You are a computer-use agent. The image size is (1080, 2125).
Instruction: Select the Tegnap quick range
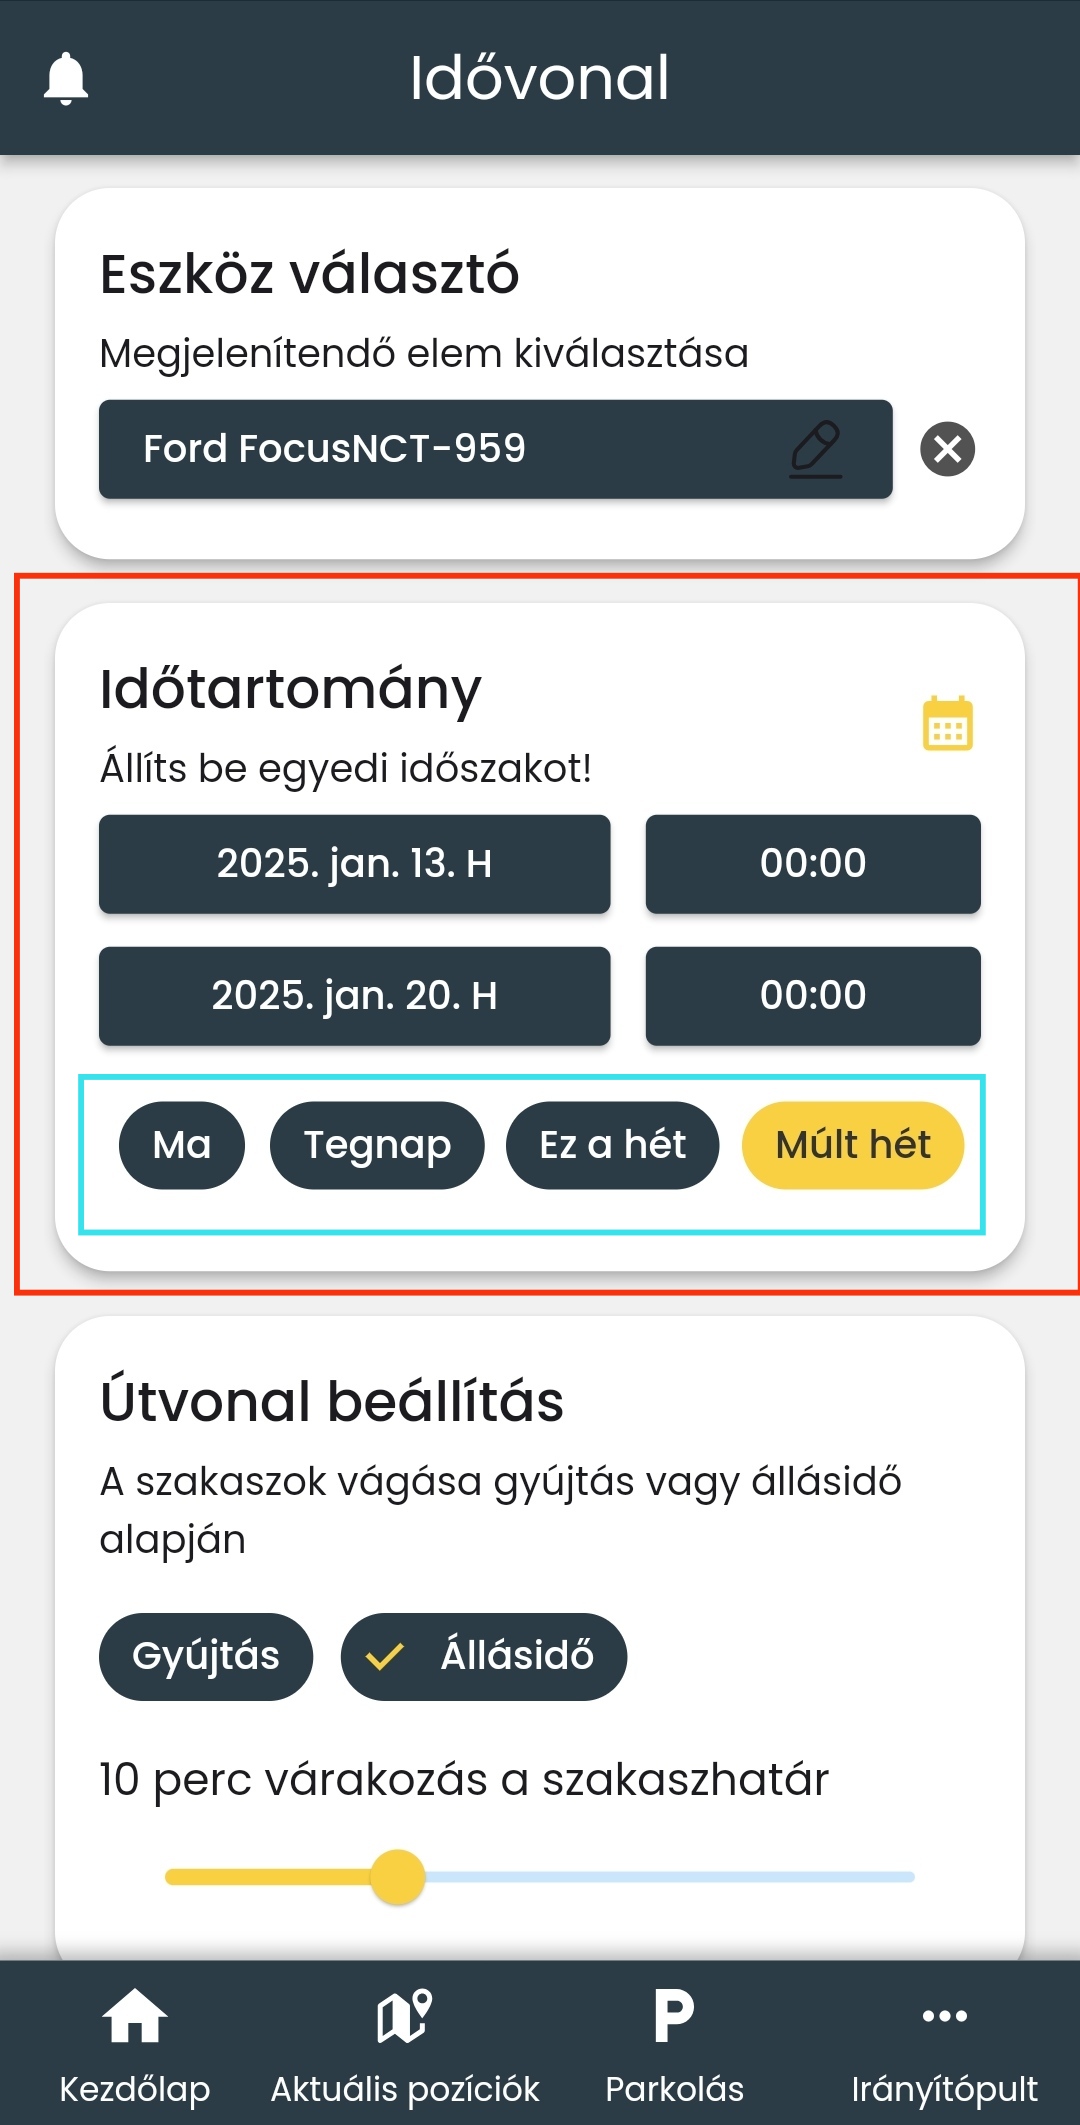[x=377, y=1145]
